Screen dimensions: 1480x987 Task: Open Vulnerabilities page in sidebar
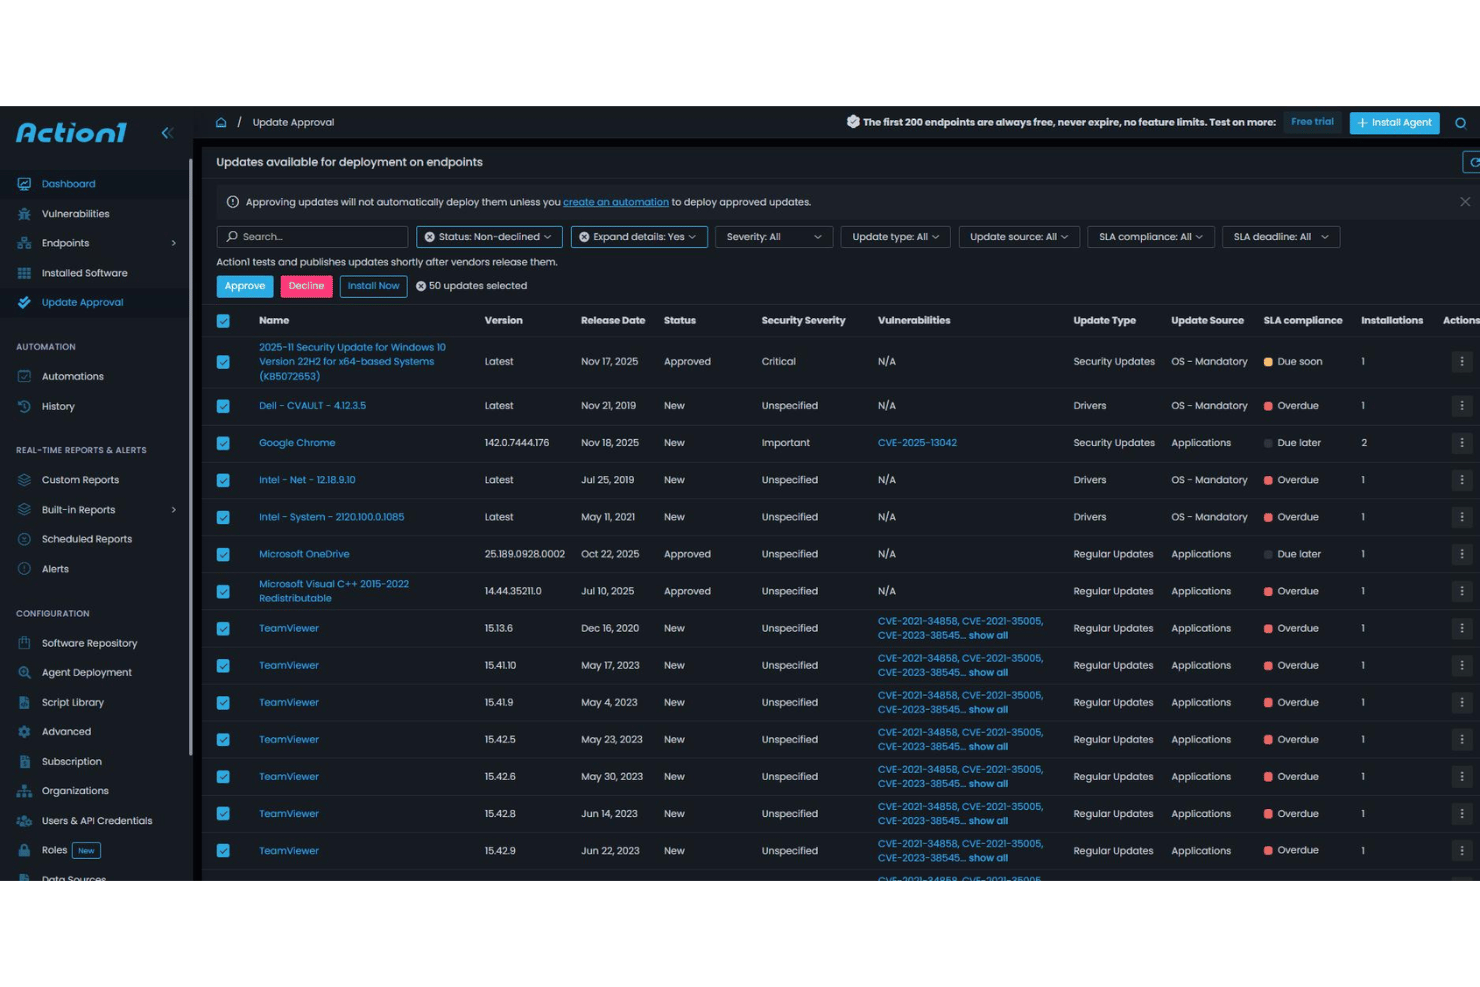pos(75,214)
